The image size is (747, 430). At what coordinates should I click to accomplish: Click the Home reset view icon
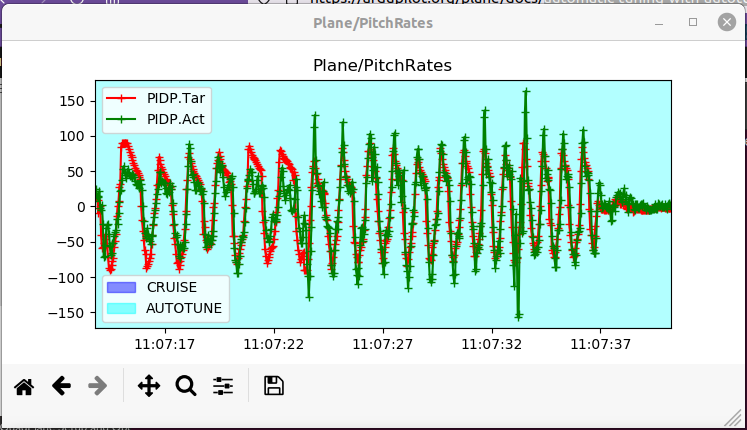tap(24, 386)
